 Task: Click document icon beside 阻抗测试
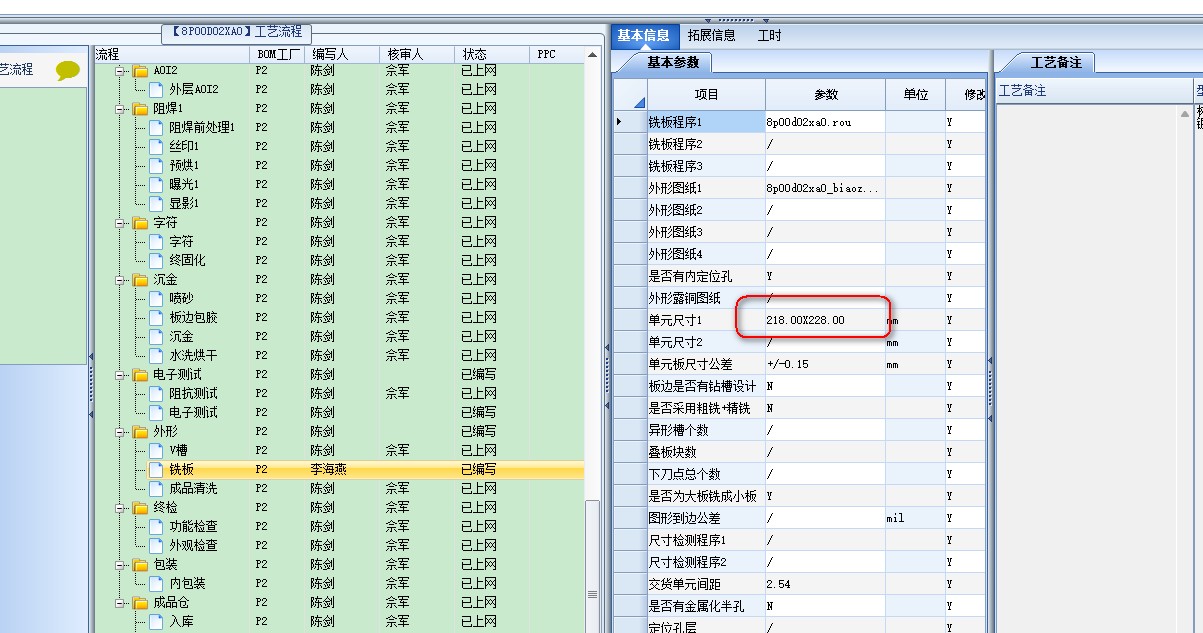[156, 394]
